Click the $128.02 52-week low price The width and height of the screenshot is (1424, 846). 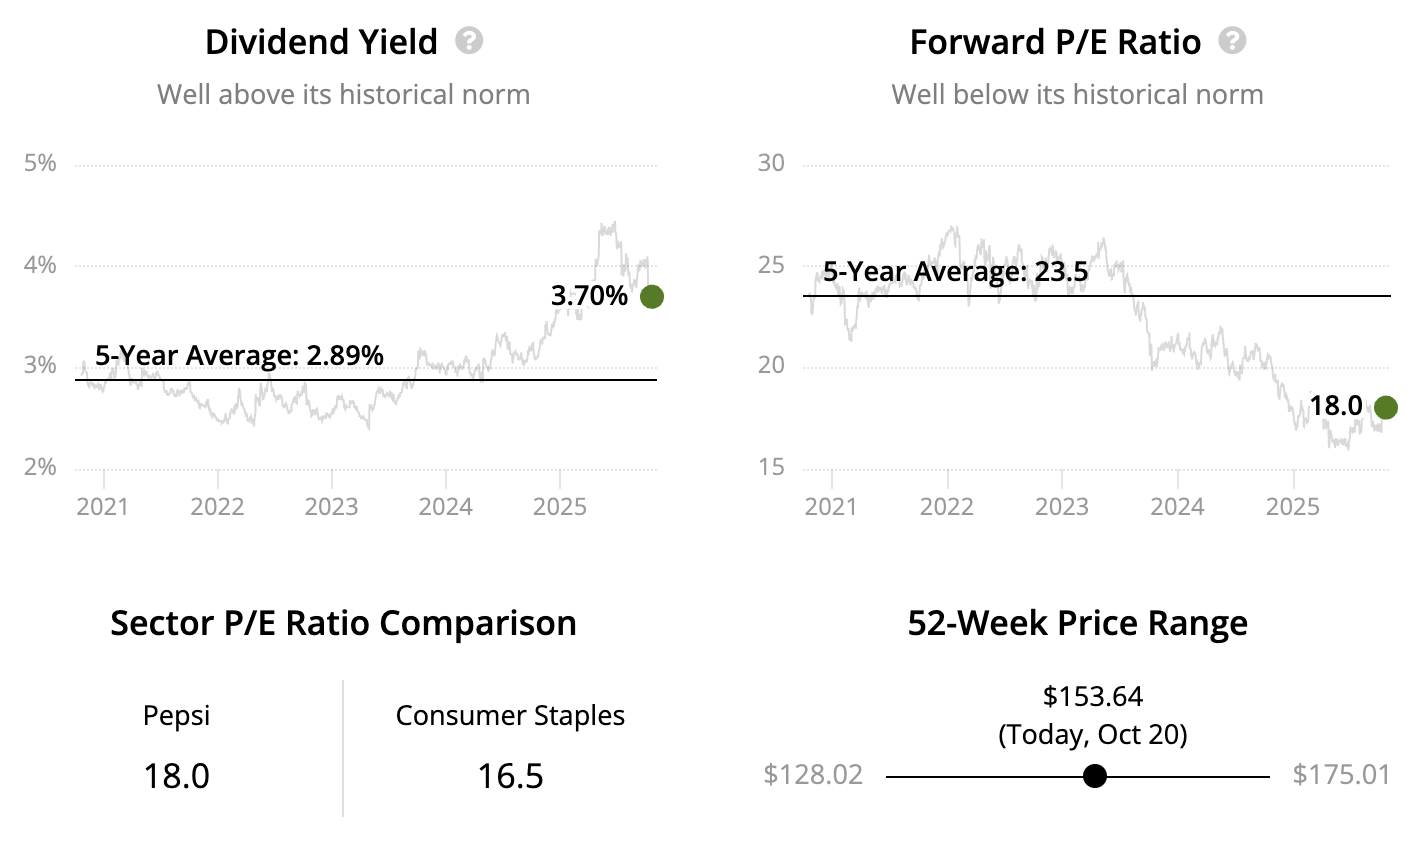(x=813, y=775)
